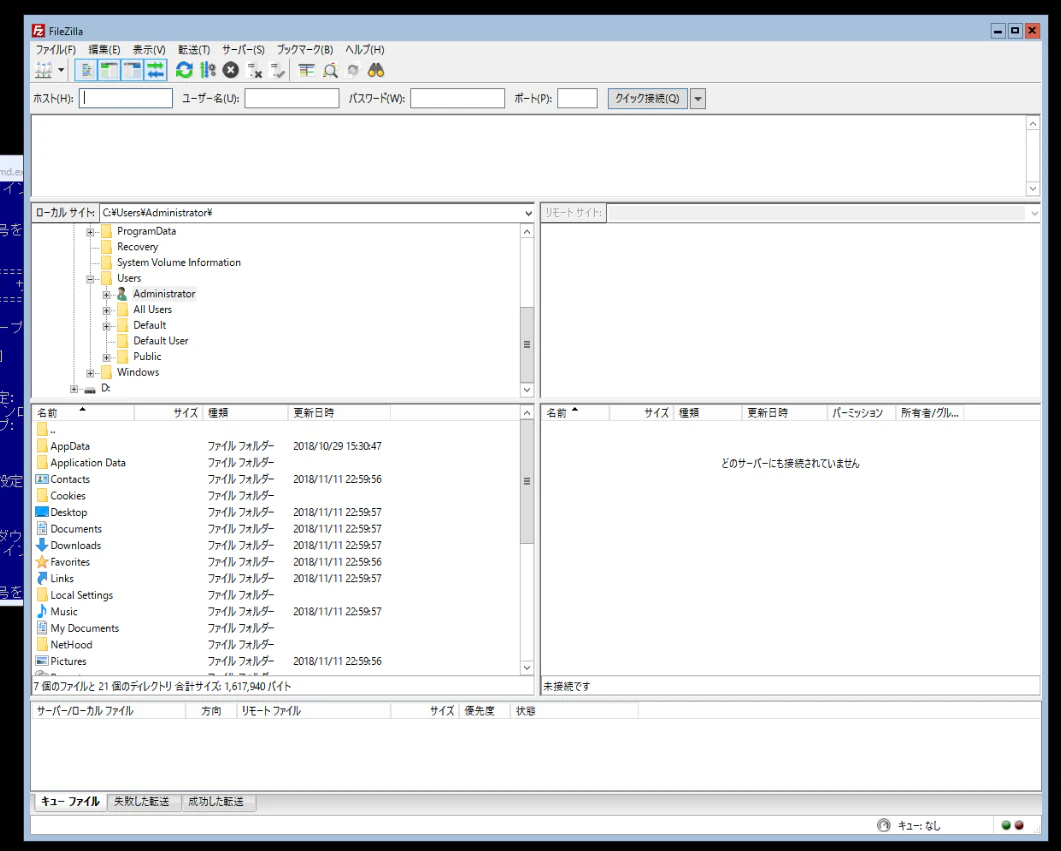The image size is (1061, 851).
Task: Click the cancel current operation icon
Action: (x=231, y=70)
